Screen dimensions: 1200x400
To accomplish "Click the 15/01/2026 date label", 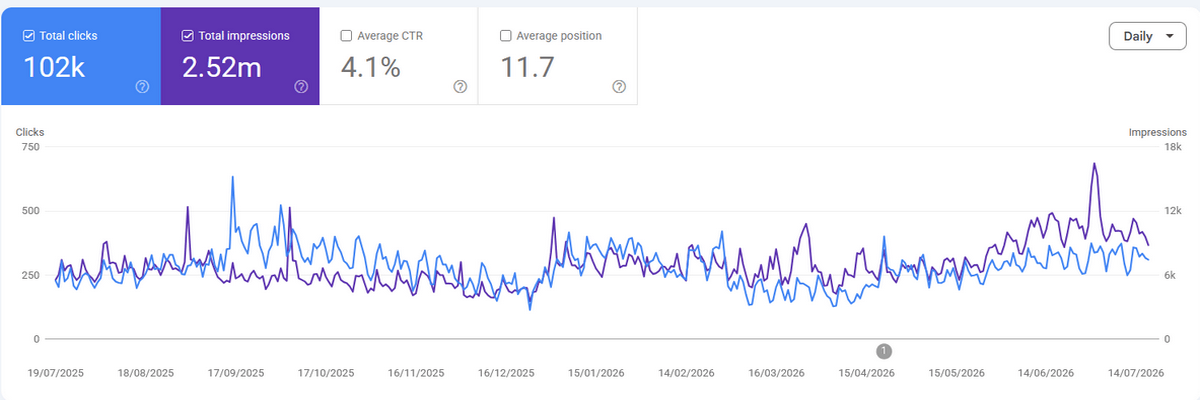I will (x=597, y=372).
